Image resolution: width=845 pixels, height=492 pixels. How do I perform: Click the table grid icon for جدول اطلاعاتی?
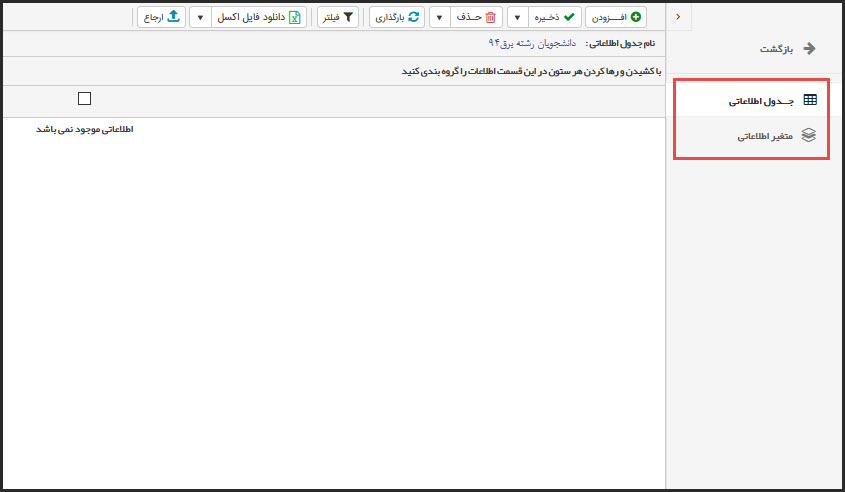[x=810, y=100]
